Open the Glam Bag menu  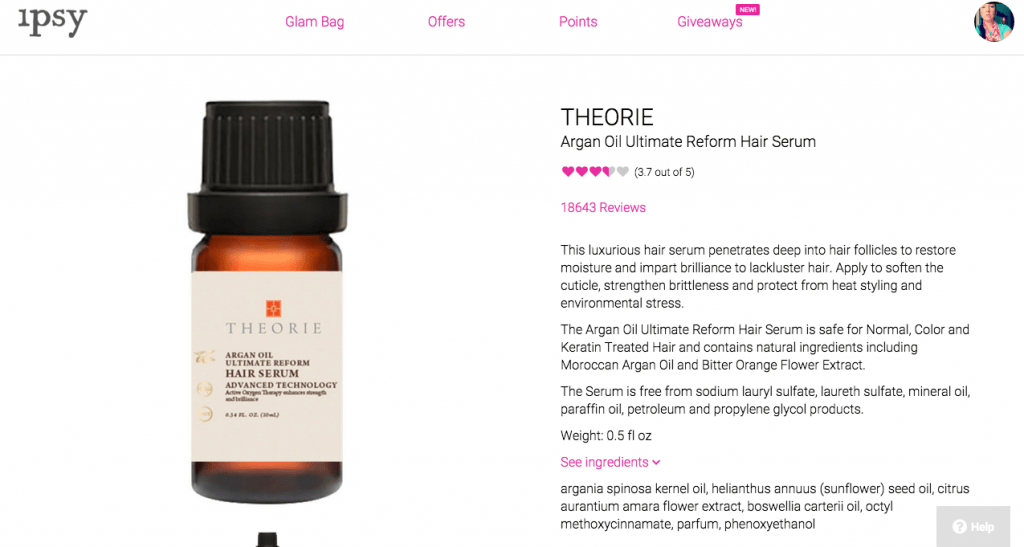tap(314, 22)
